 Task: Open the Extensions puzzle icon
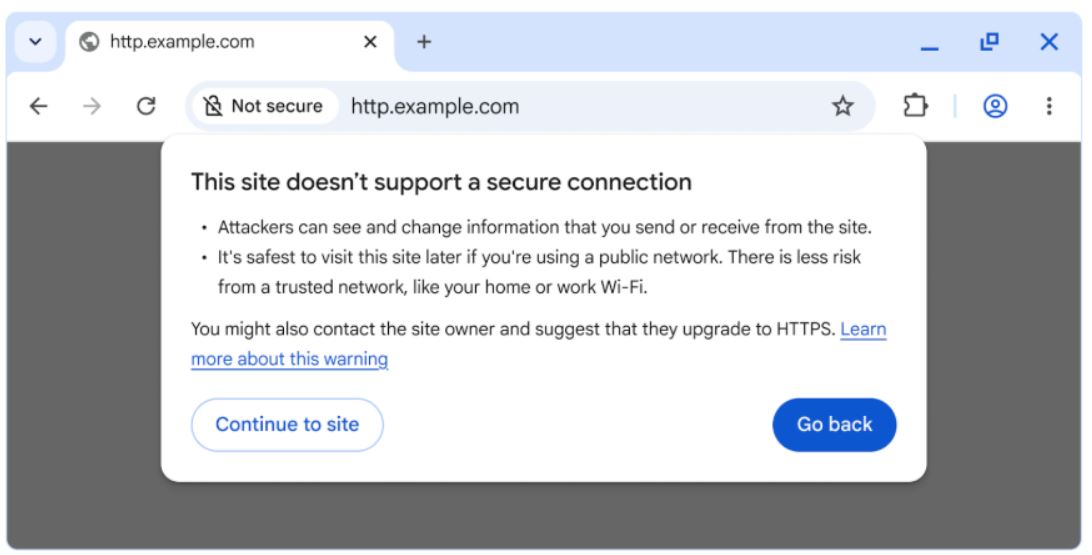click(914, 106)
